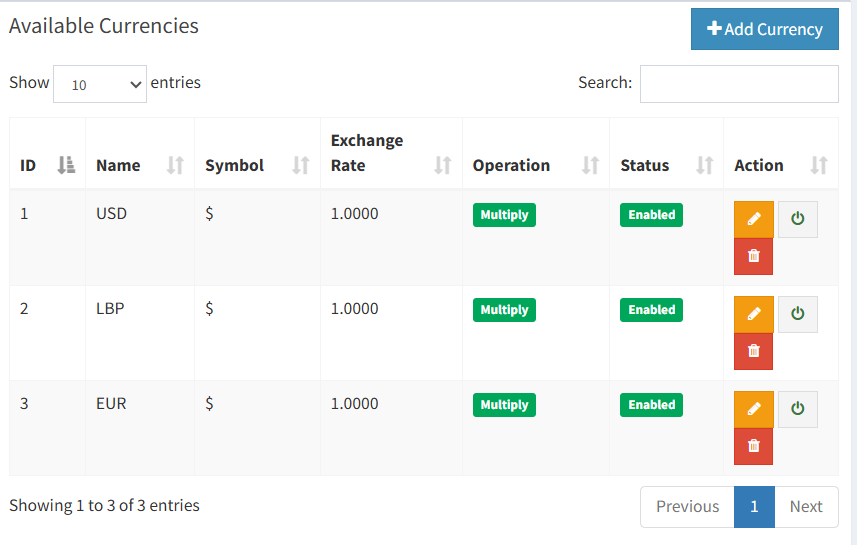
Task: Edit the EUR currency with pencil icon
Action: click(x=754, y=409)
